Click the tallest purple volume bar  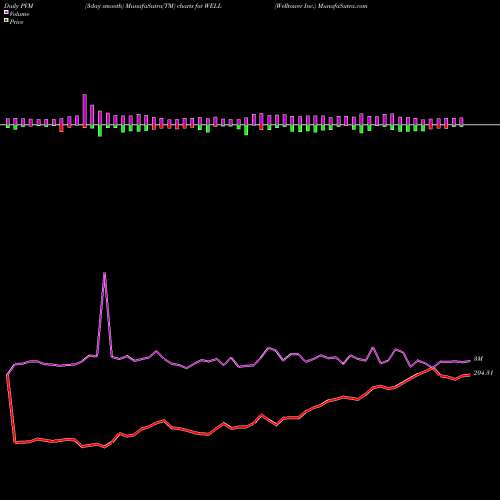pos(85,110)
